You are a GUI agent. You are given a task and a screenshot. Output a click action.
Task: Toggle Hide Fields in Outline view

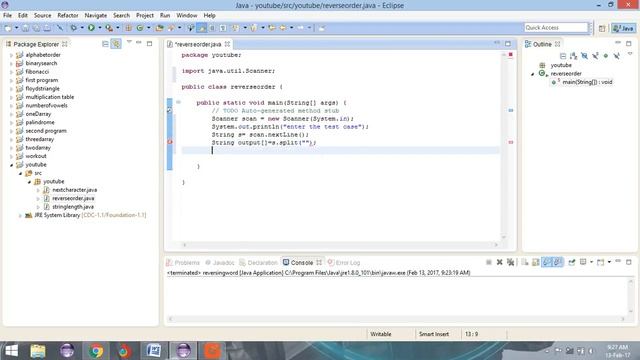pyautogui.click(x=584, y=56)
